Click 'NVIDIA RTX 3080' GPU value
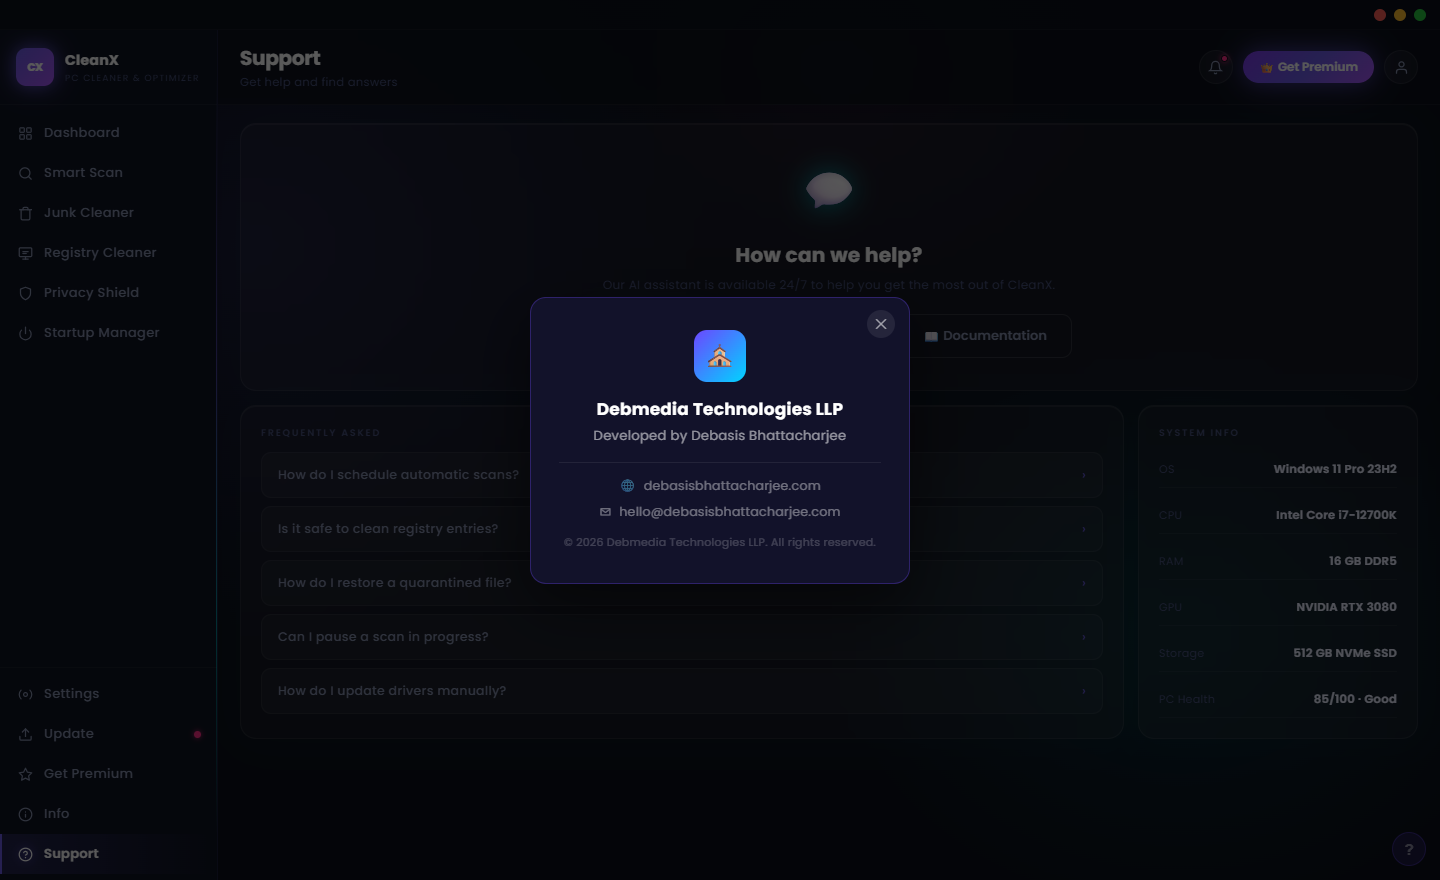The width and height of the screenshot is (1440, 880). pyautogui.click(x=1346, y=607)
